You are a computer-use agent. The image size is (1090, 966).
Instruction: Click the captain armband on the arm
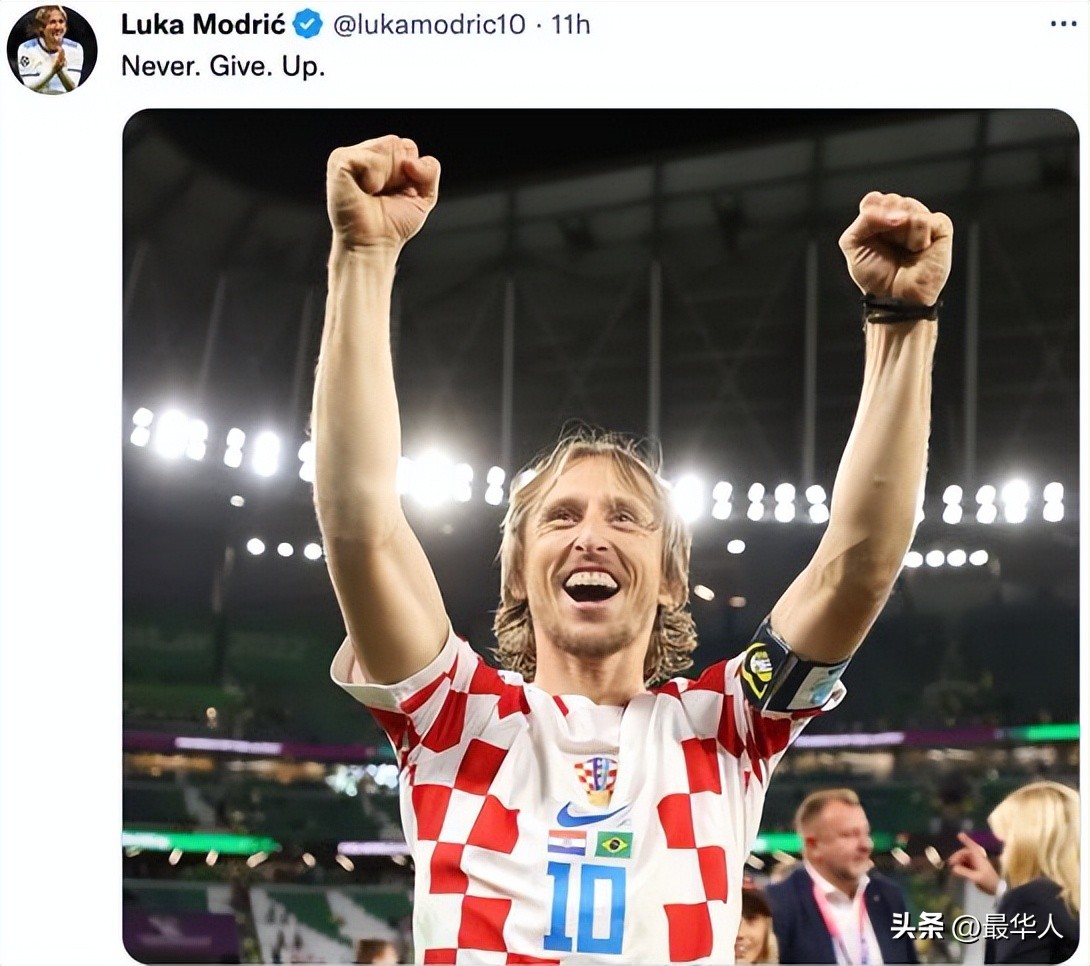coord(789,672)
